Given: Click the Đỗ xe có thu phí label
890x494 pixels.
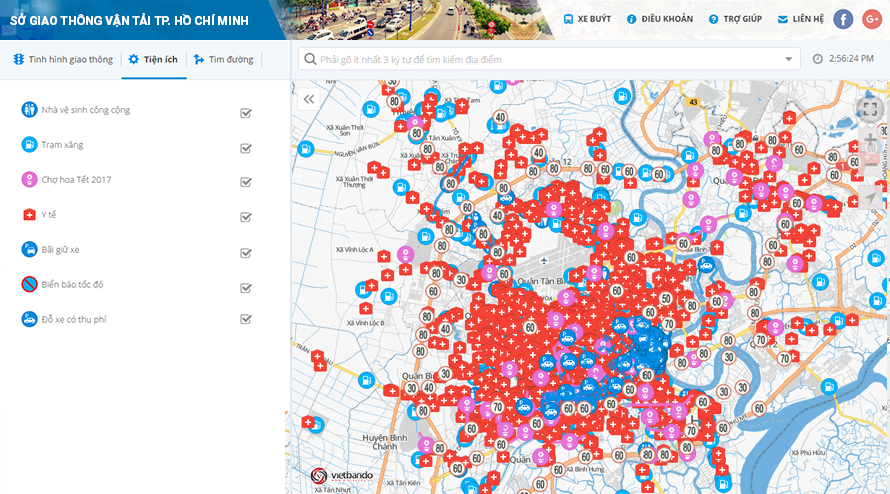Looking at the screenshot, I should point(74,319).
